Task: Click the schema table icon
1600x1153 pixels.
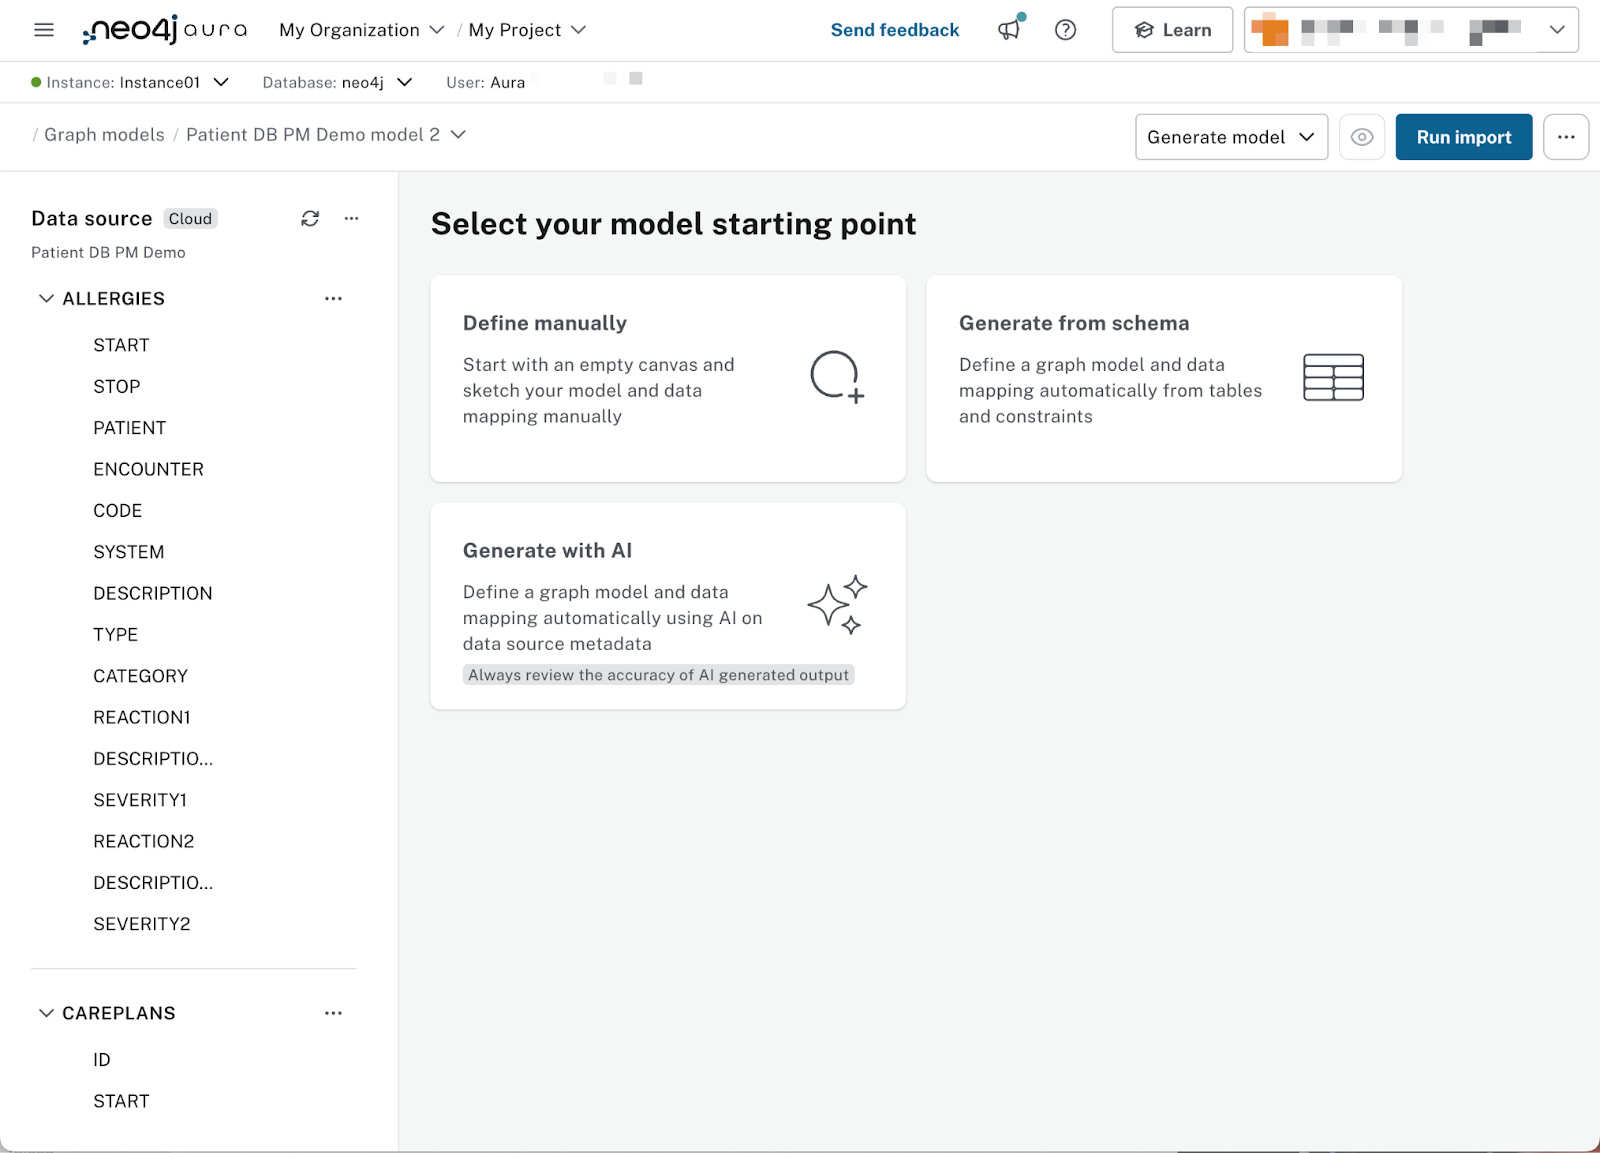Action: (1333, 377)
